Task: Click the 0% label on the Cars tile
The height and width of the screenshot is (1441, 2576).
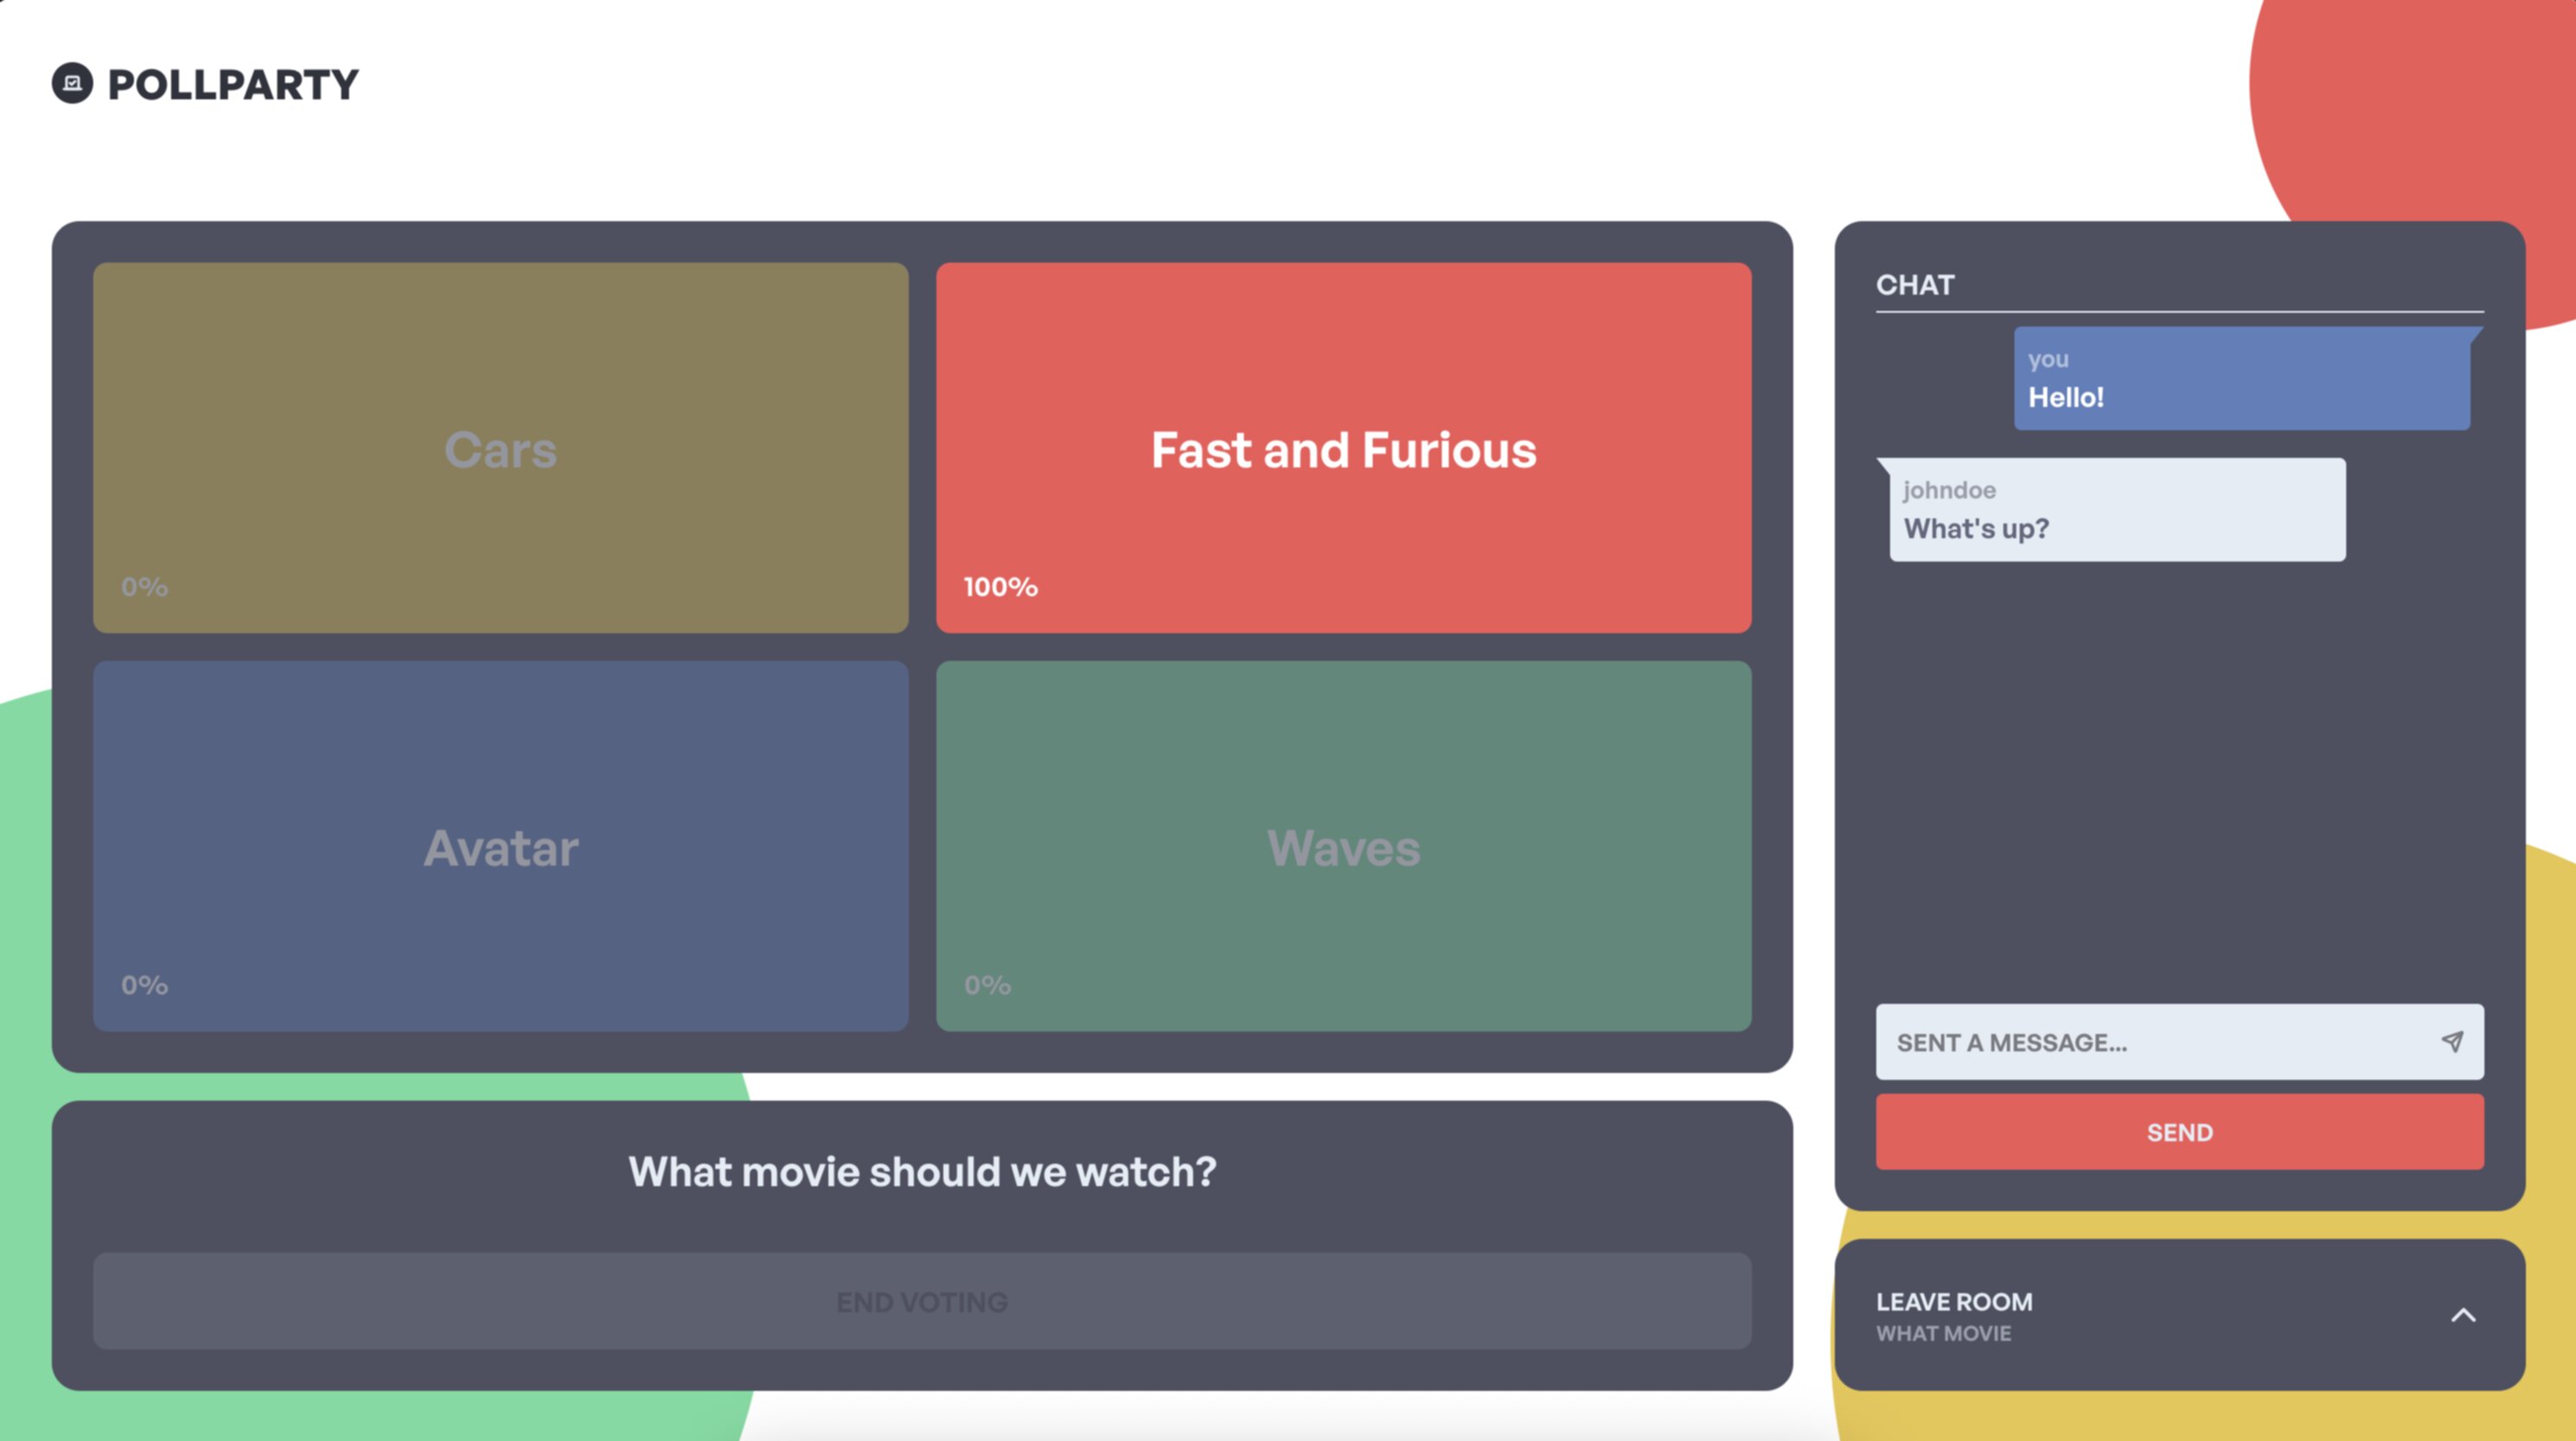Action: pyautogui.click(x=144, y=587)
